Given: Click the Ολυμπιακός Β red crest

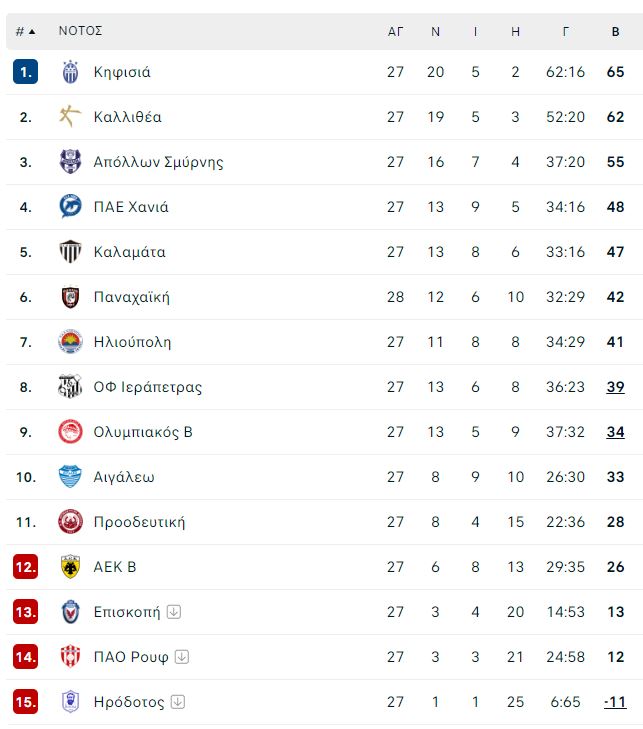Looking at the screenshot, I should pyautogui.click(x=70, y=431).
